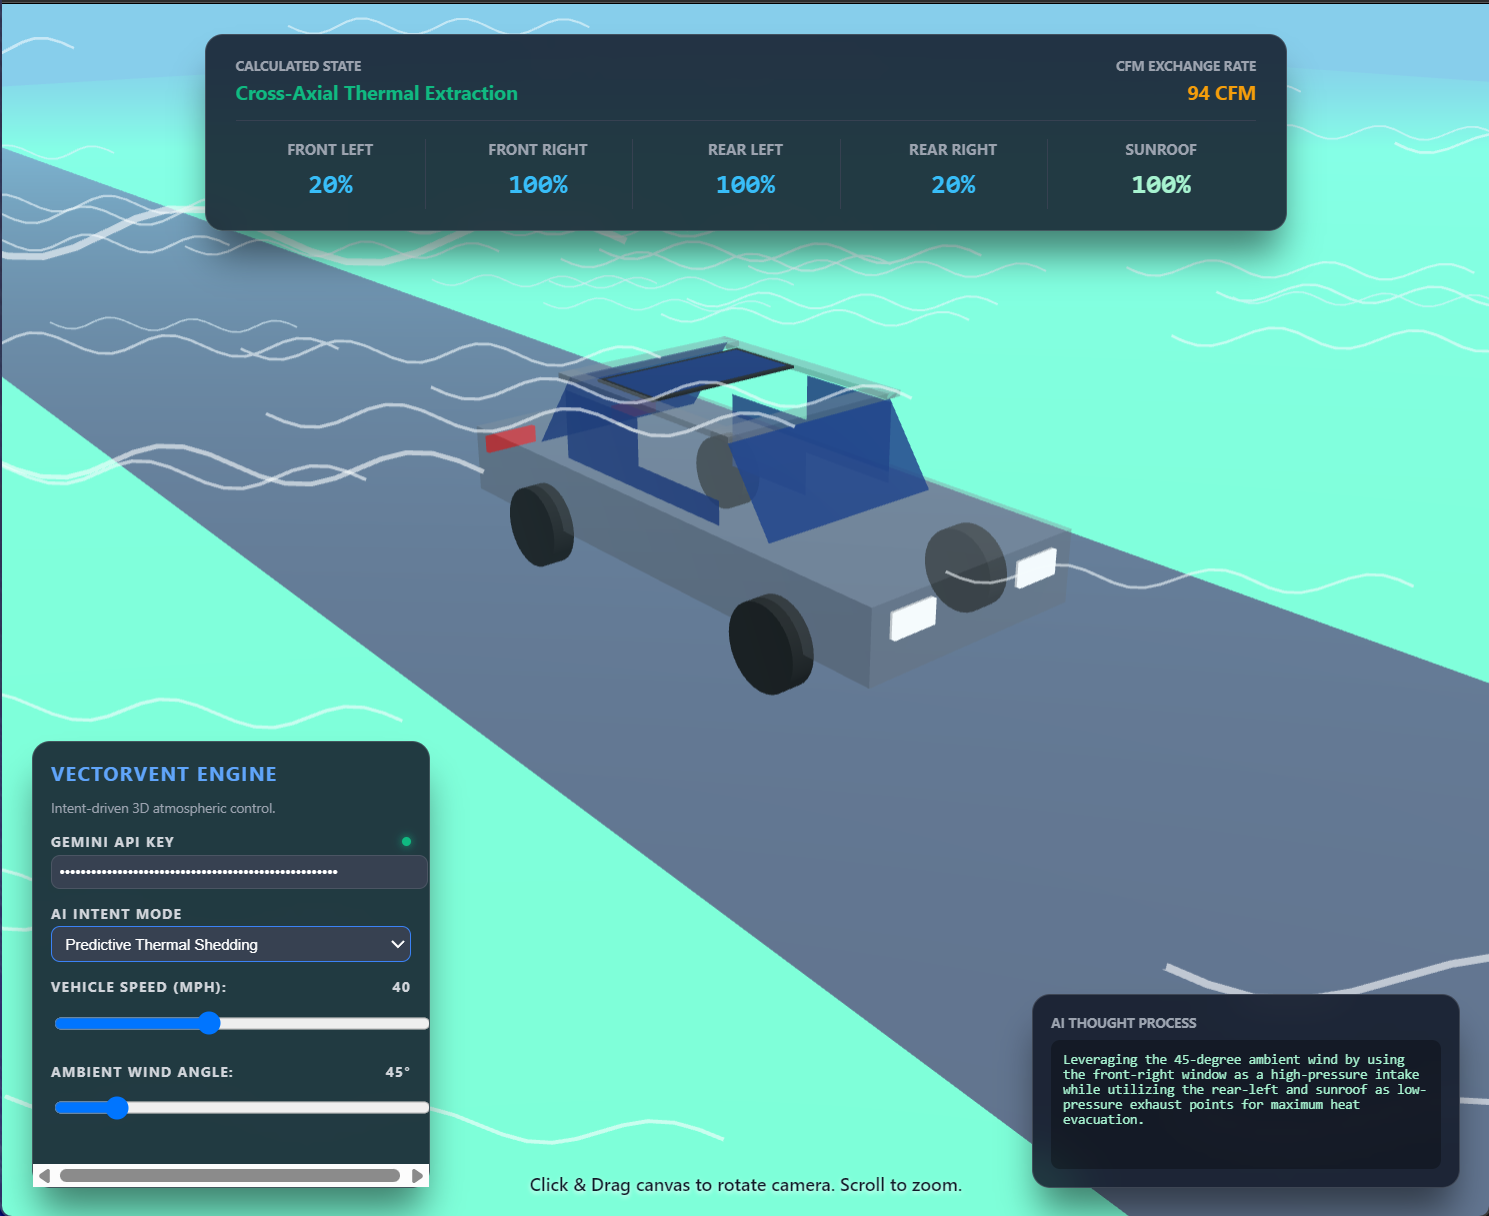Image resolution: width=1489 pixels, height=1216 pixels.
Task: Click the "AMBIENT WIND ANGLE:" label
Action: point(142,1072)
